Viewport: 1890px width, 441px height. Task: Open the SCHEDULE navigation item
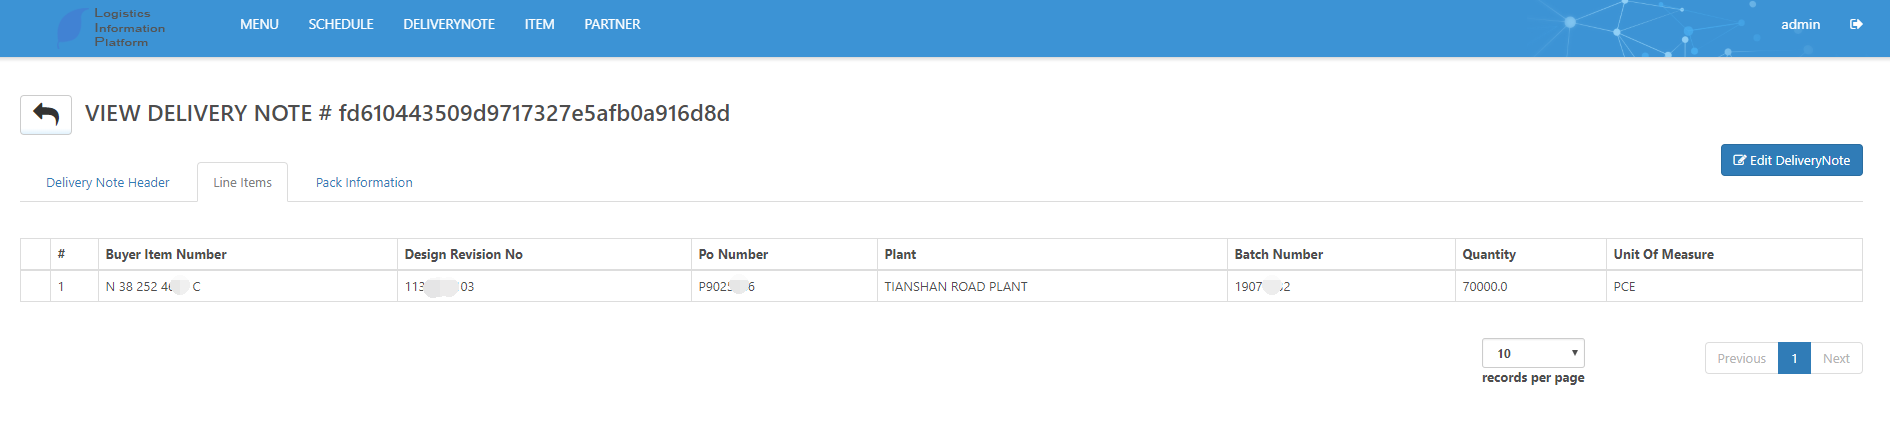pos(341,24)
